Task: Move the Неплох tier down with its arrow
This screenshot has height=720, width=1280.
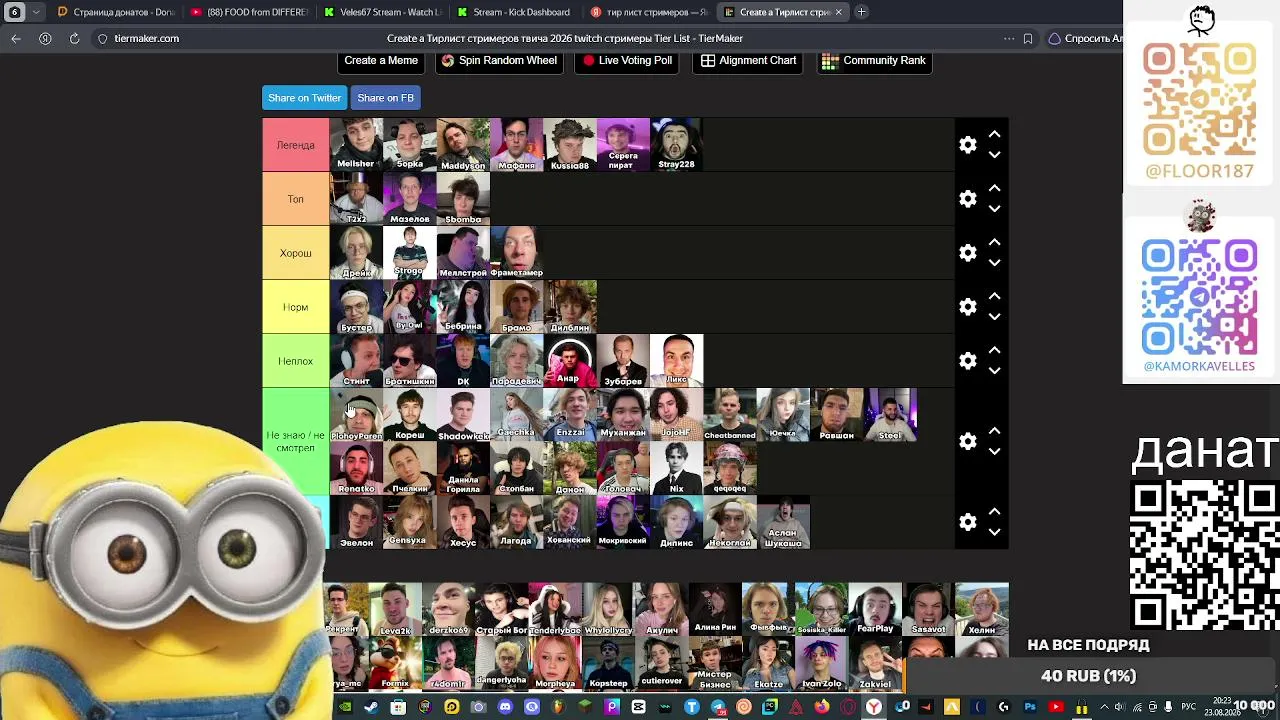Action: coord(994,371)
